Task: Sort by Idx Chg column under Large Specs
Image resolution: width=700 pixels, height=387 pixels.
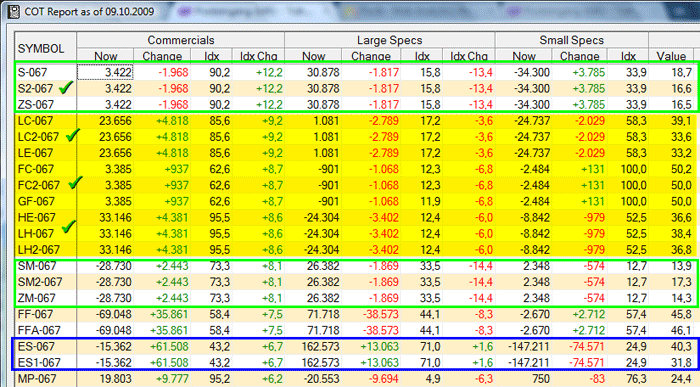Action: point(468,56)
